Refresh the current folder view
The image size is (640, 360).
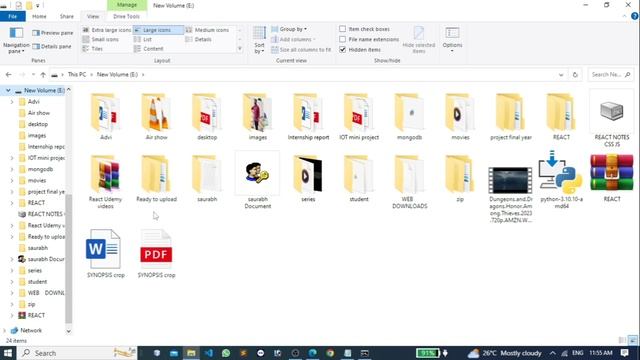(575, 75)
